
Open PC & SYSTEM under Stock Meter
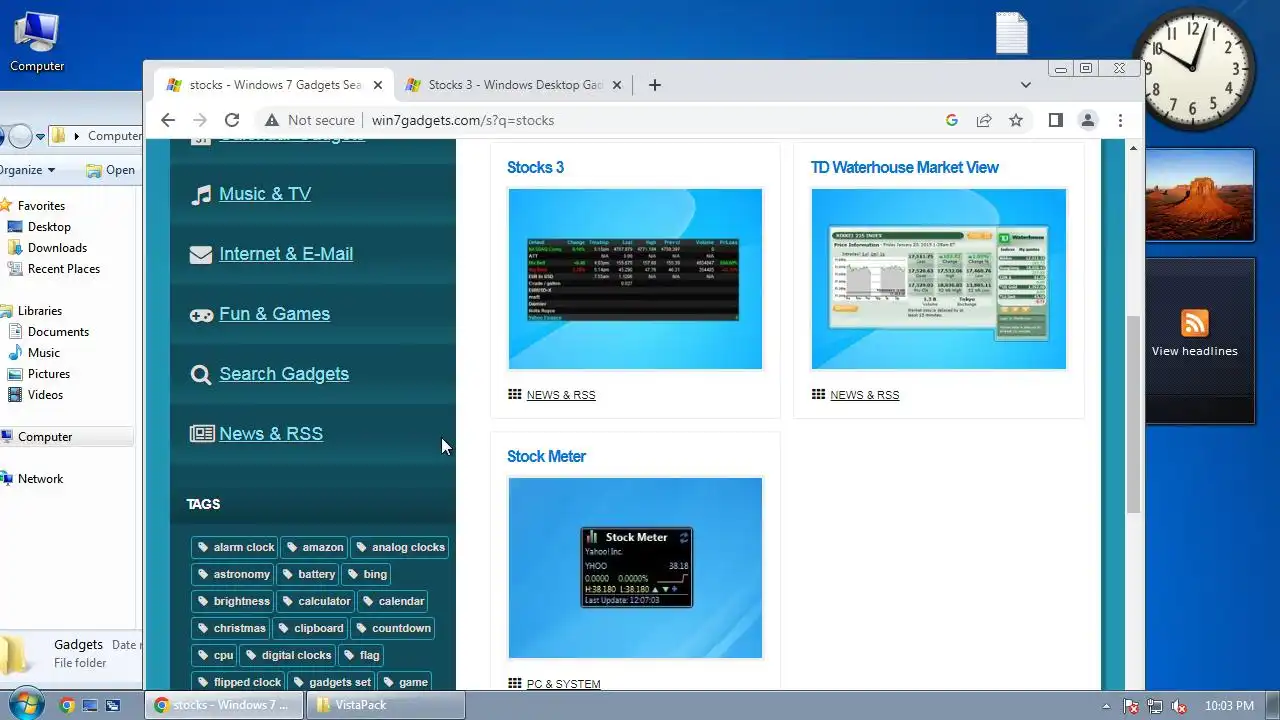coord(564,684)
